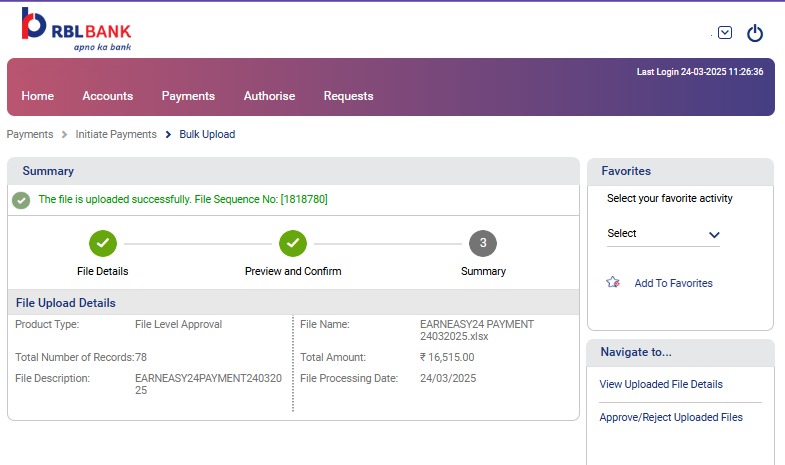Open the Payments menu
785x465 pixels.
(188, 96)
